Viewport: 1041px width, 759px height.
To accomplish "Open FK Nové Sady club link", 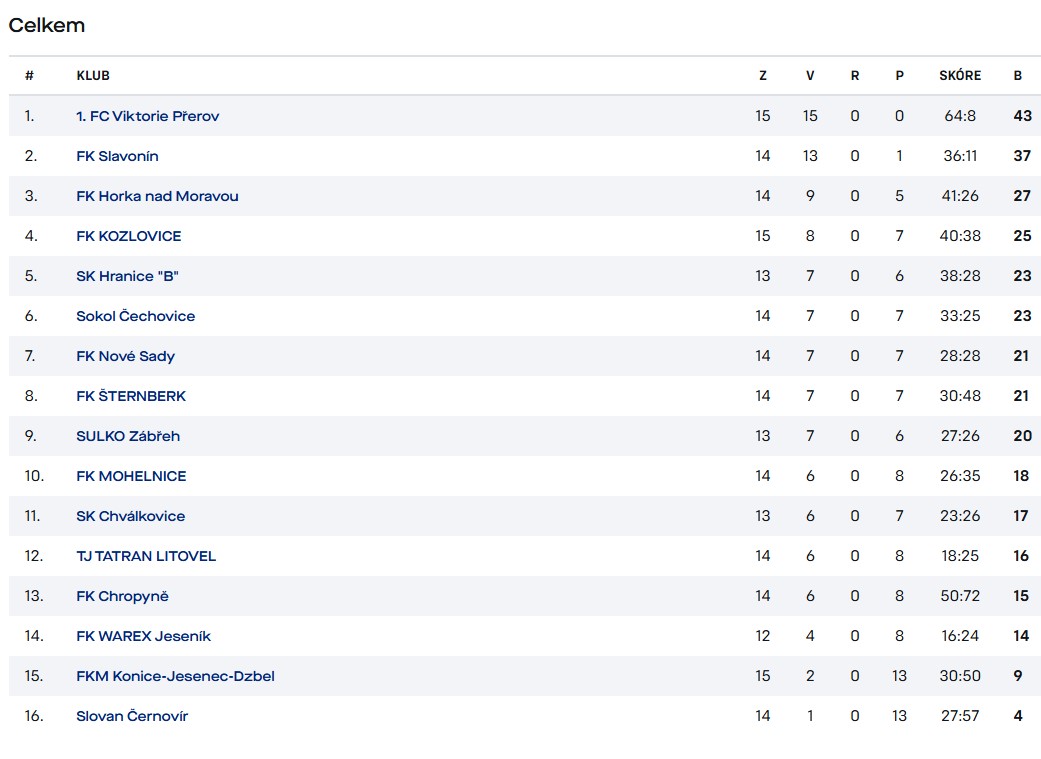I will tap(125, 356).
